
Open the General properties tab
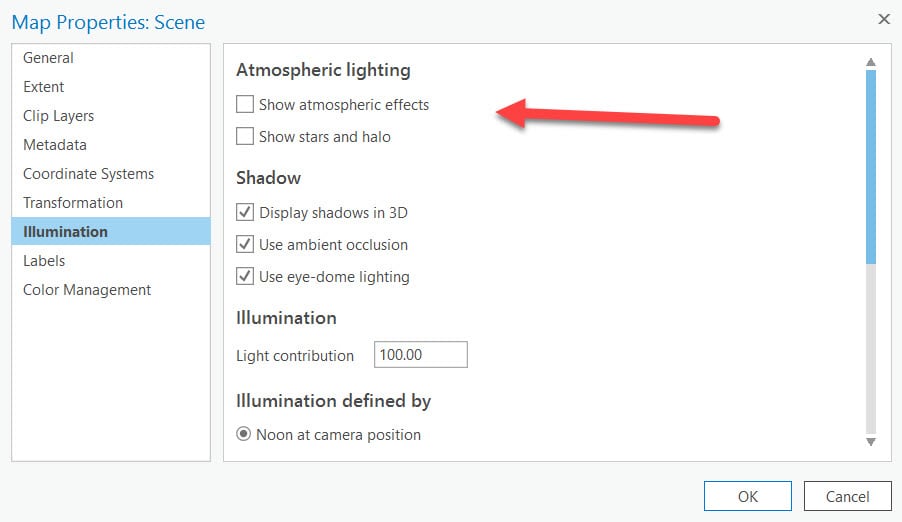[49, 58]
